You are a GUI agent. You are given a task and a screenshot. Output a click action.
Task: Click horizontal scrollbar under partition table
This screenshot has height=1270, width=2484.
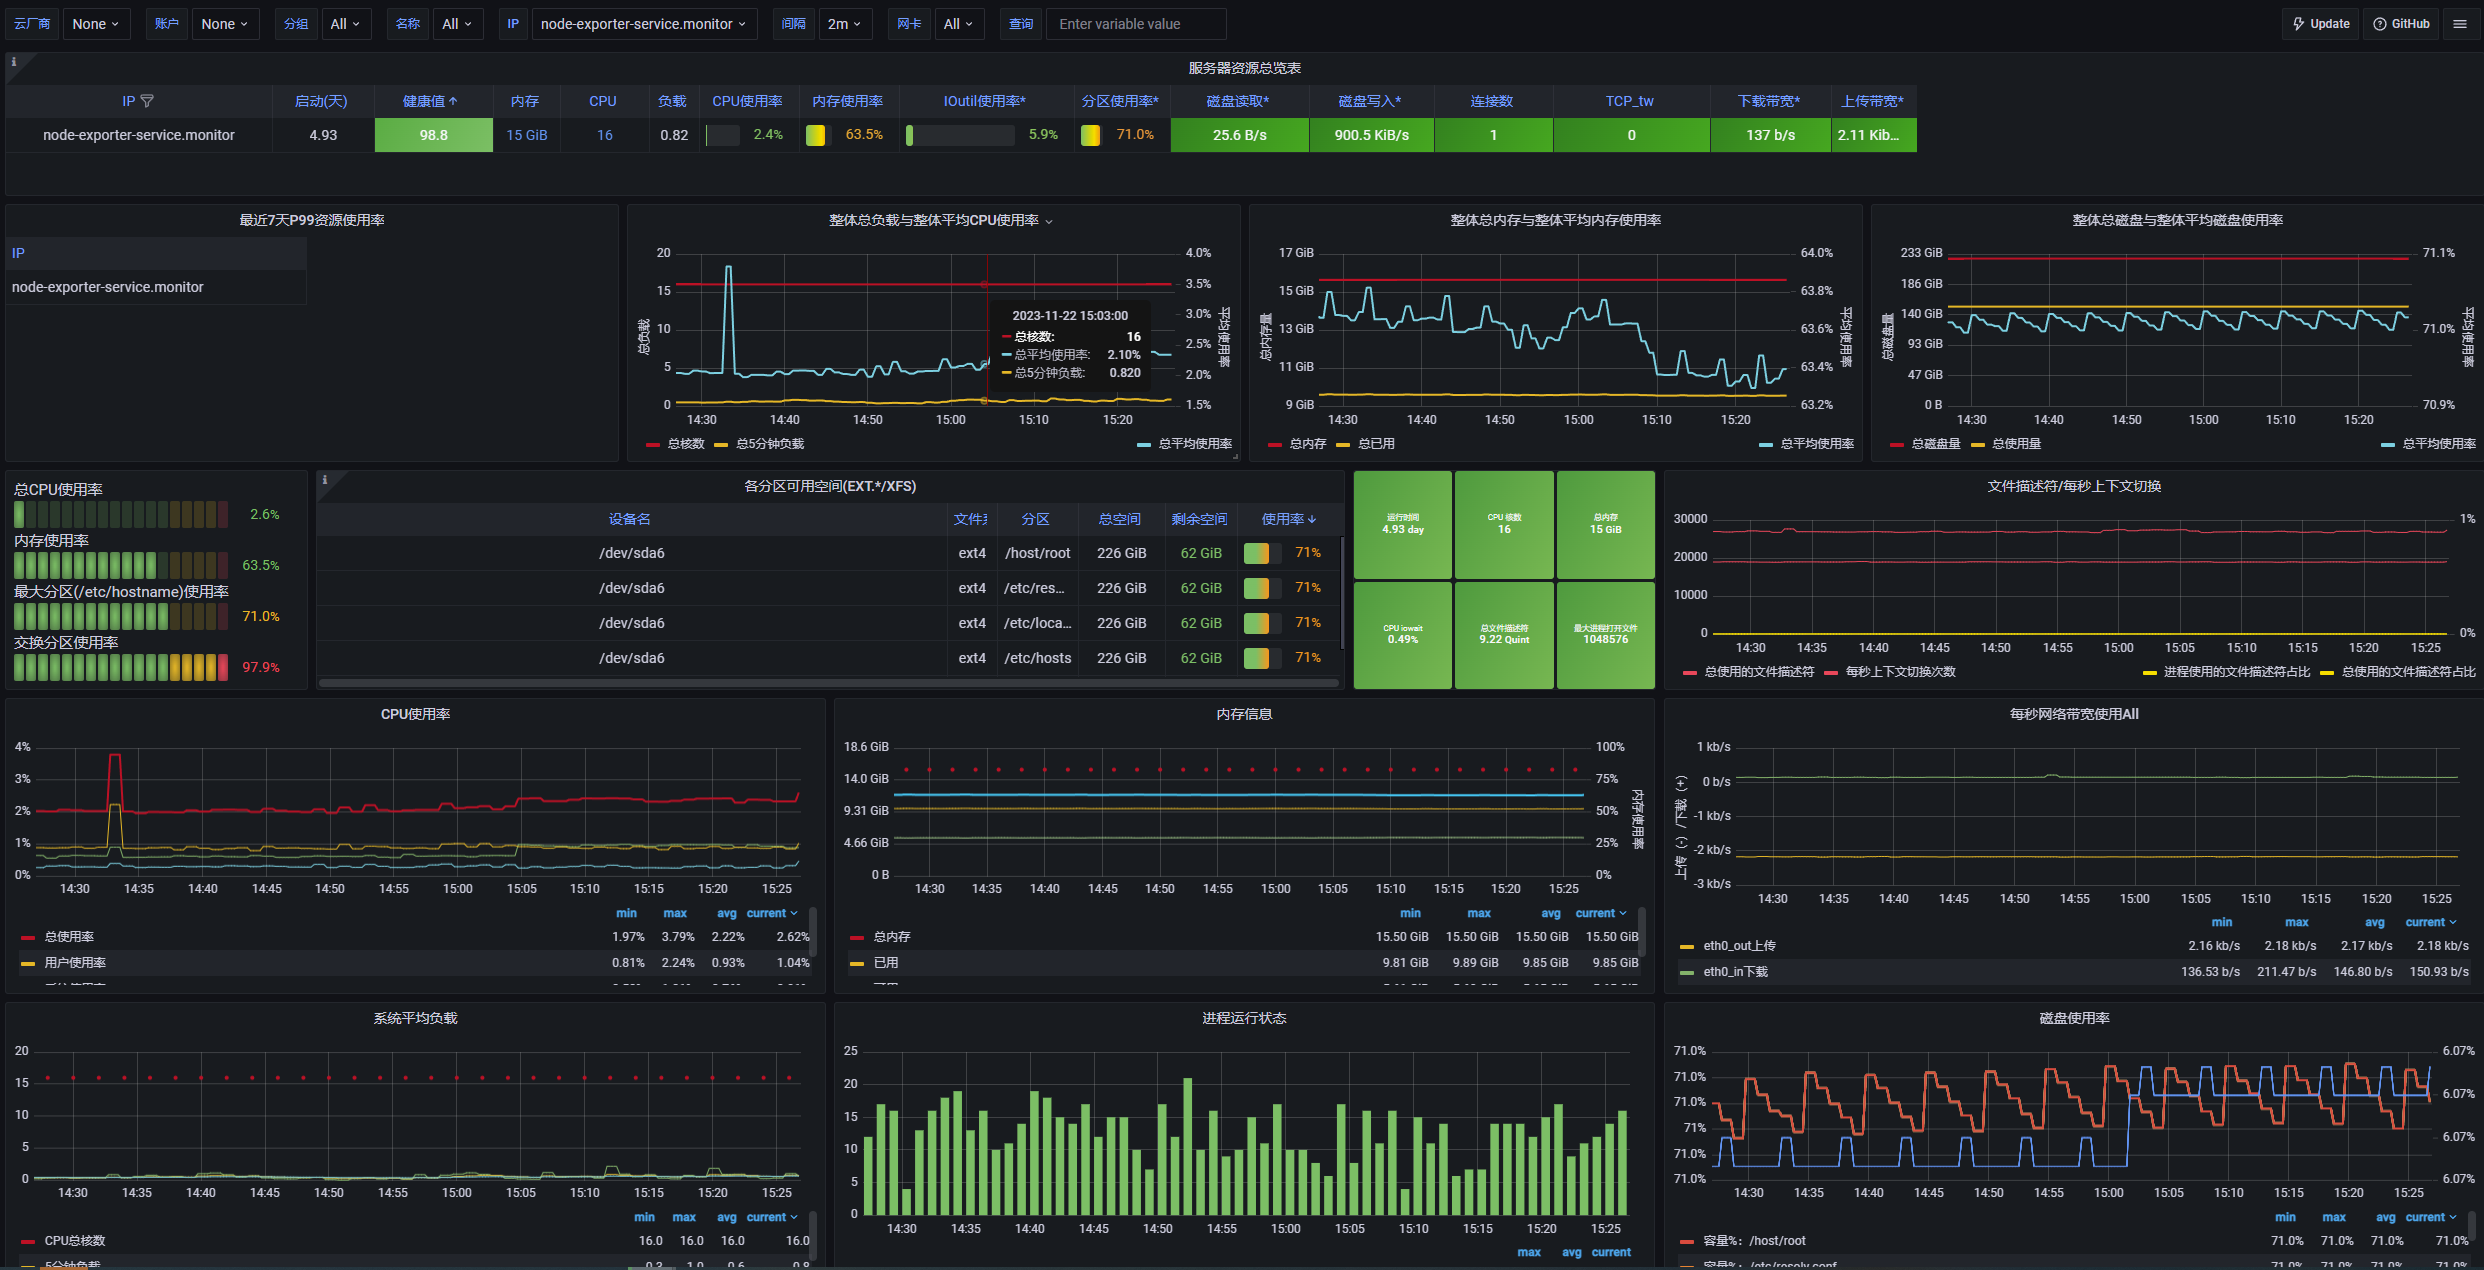click(x=828, y=683)
